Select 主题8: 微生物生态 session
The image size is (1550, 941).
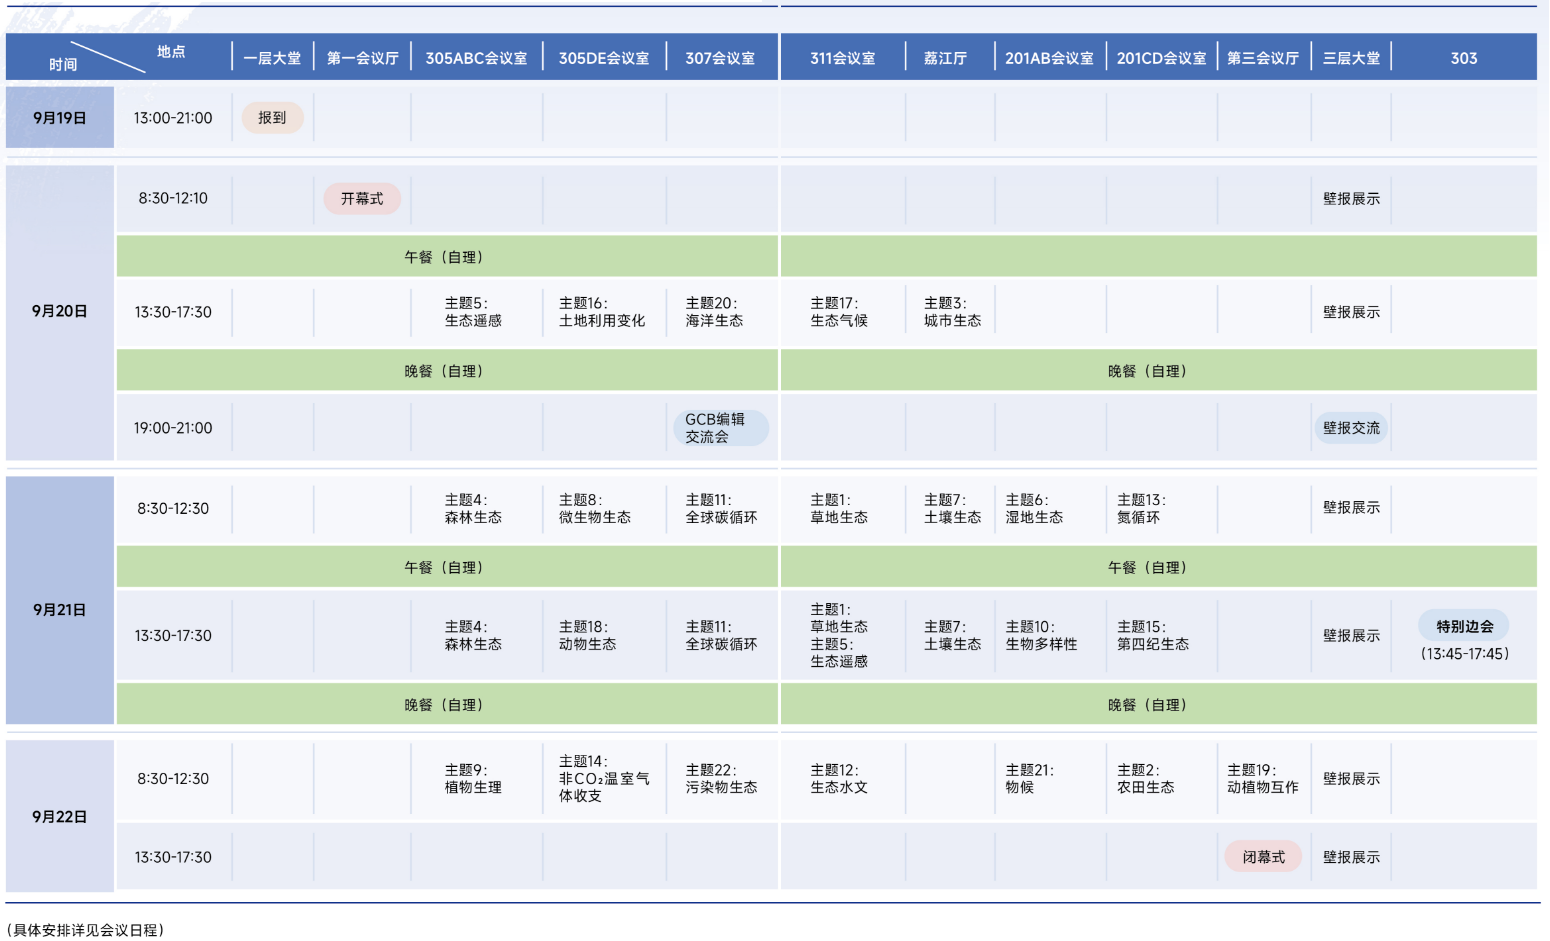(595, 508)
